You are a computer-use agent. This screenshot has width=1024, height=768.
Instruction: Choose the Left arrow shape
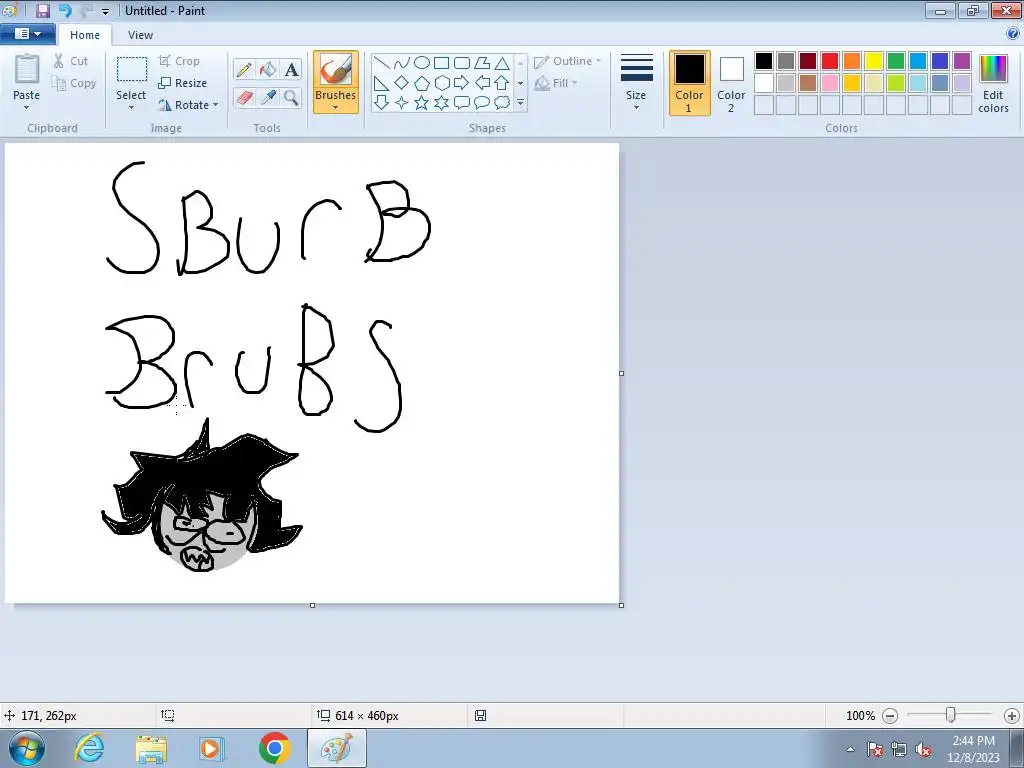coord(482,83)
